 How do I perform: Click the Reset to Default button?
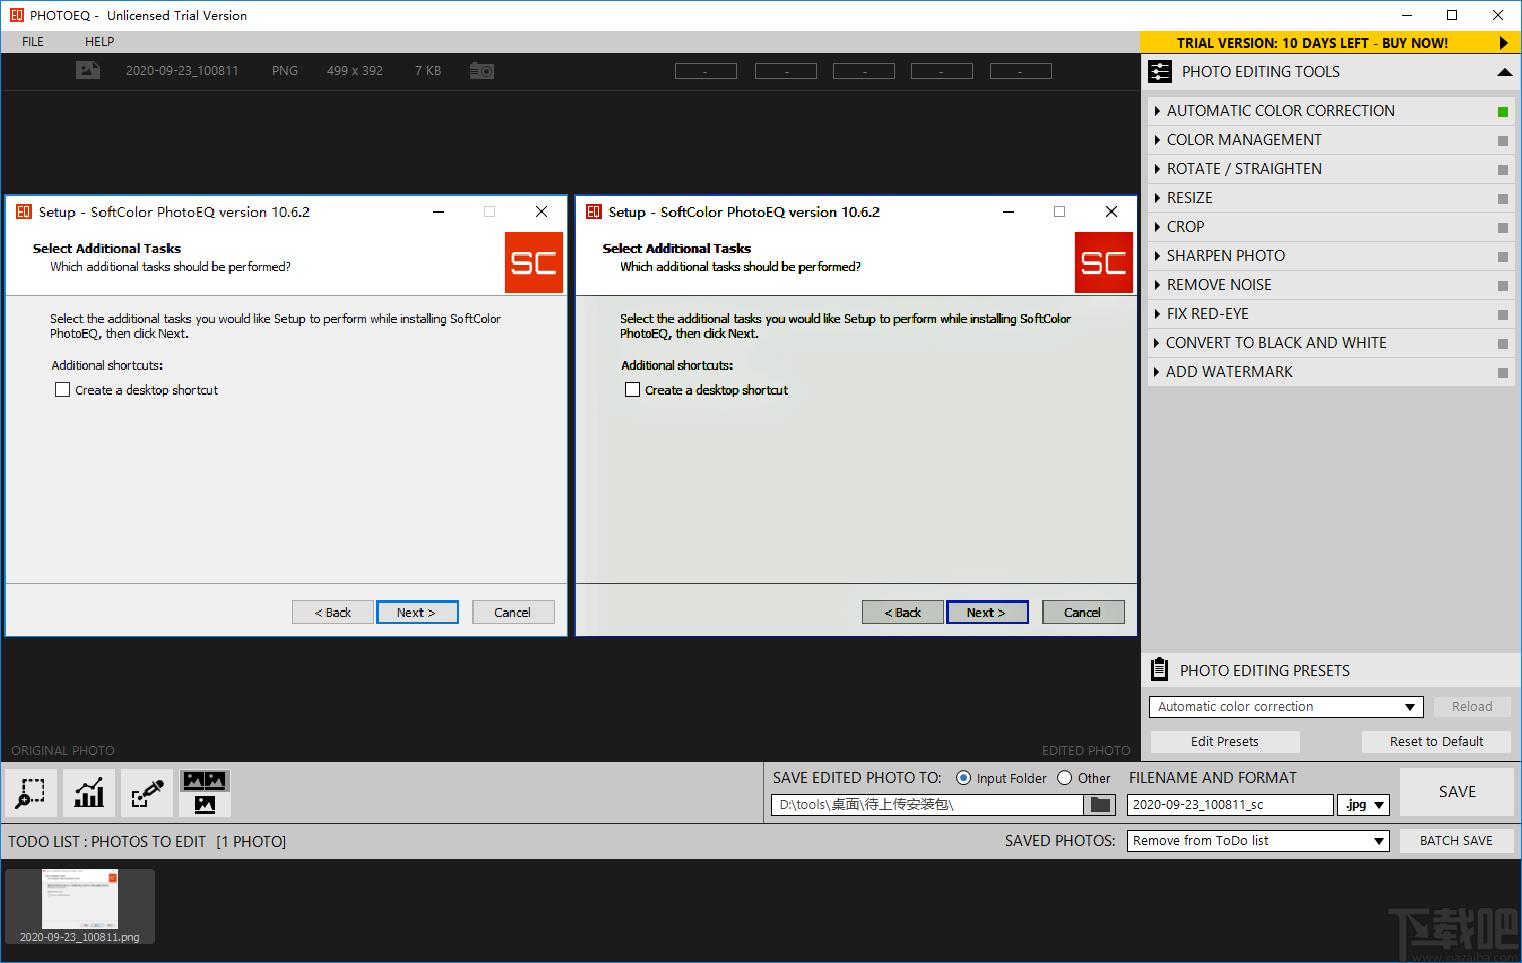click(1437, 742)
